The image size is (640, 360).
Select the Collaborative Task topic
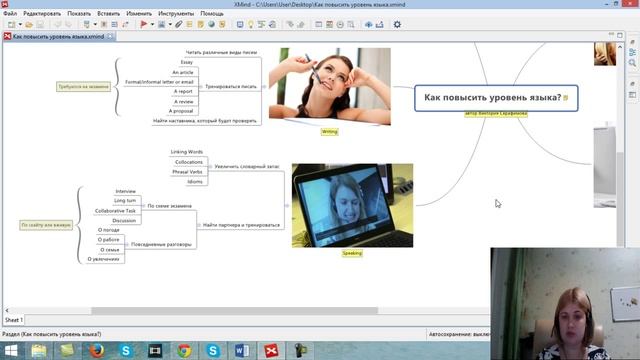coord(115,211)
